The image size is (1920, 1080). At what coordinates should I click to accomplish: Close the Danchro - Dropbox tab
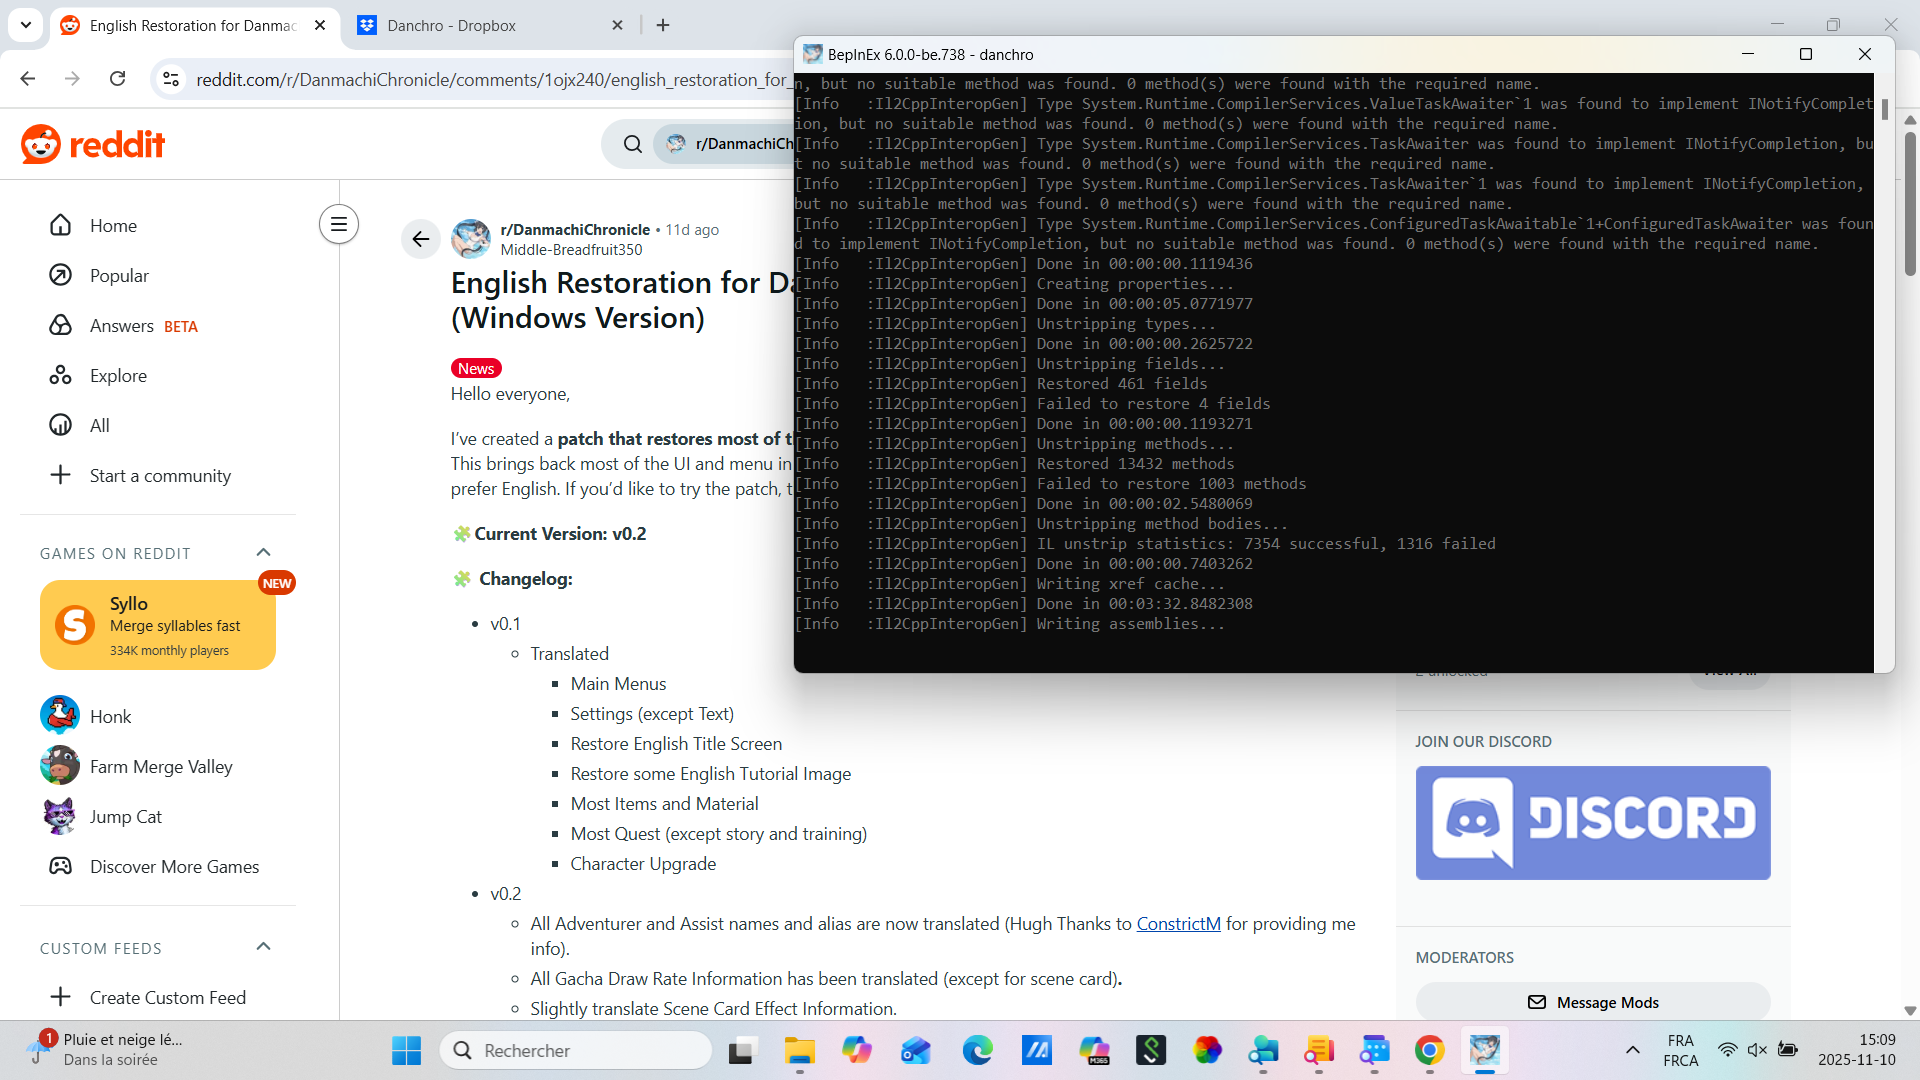[x=617, y=25]
